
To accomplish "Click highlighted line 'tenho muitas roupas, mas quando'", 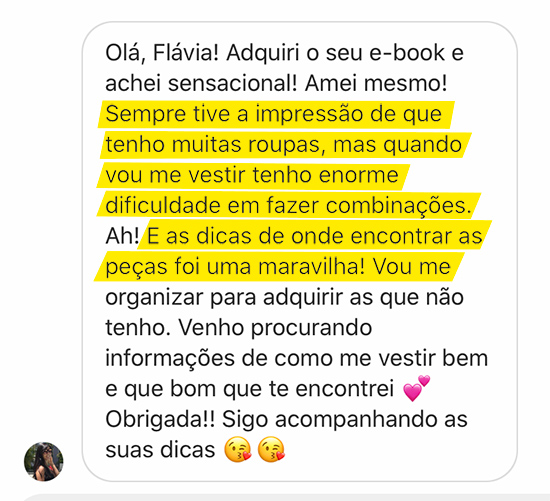I will pos(283,145).
